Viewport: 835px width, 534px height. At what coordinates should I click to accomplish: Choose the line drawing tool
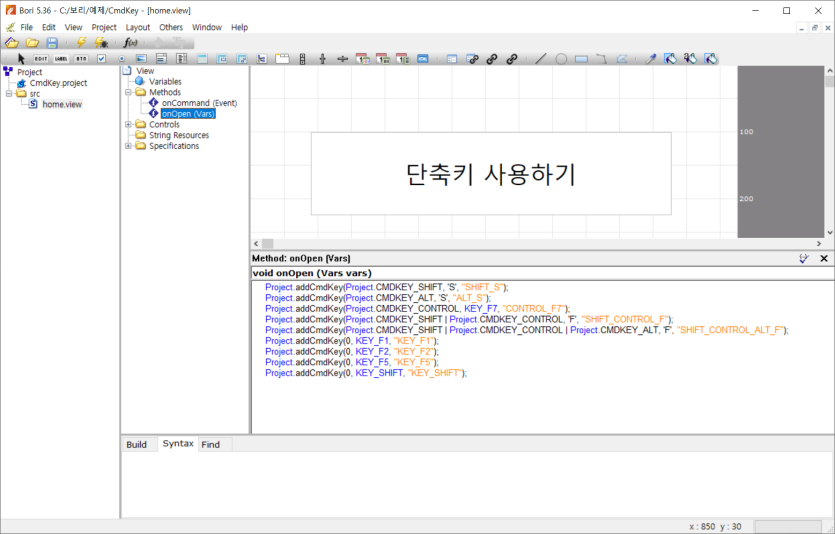click(x=541, y=59)
